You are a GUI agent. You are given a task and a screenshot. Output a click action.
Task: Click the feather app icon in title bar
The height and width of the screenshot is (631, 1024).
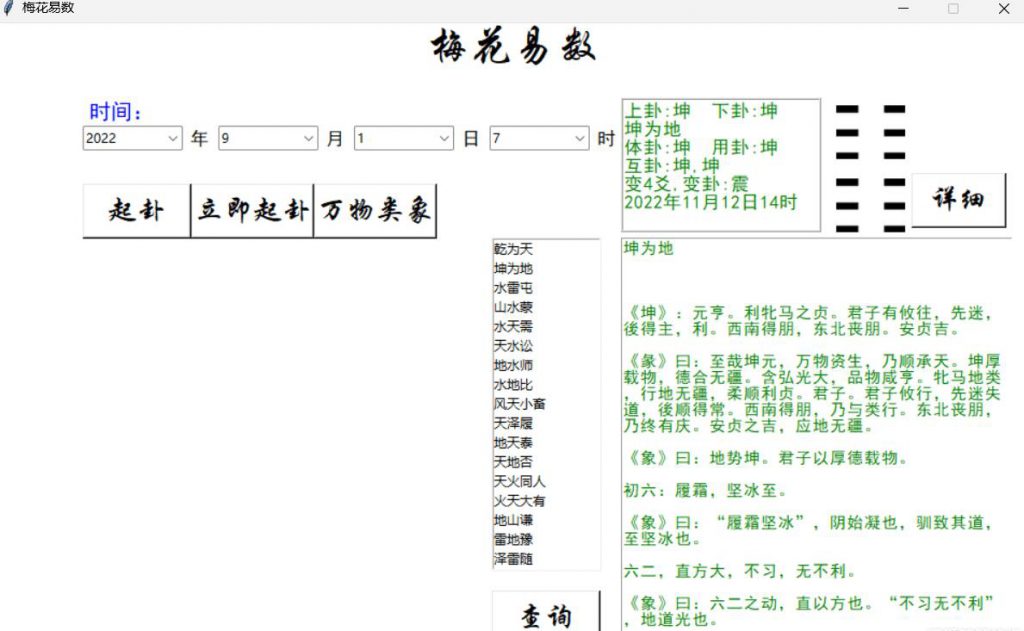click(10, 8)
